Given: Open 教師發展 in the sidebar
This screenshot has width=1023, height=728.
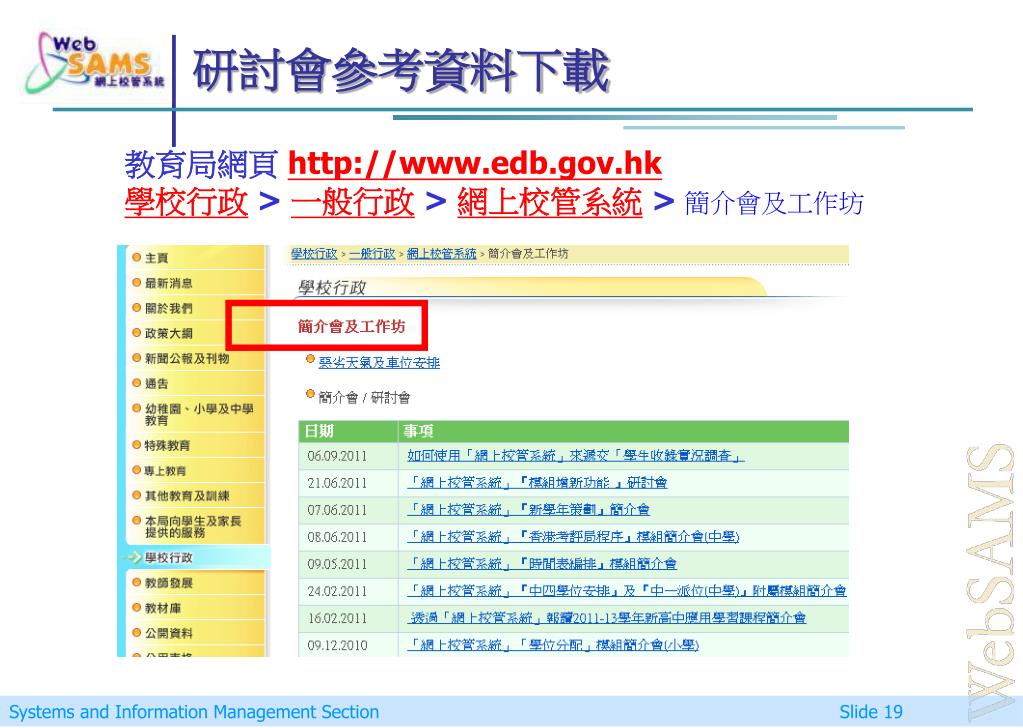Looking at the screenshot, I should [x=168, y=583].
